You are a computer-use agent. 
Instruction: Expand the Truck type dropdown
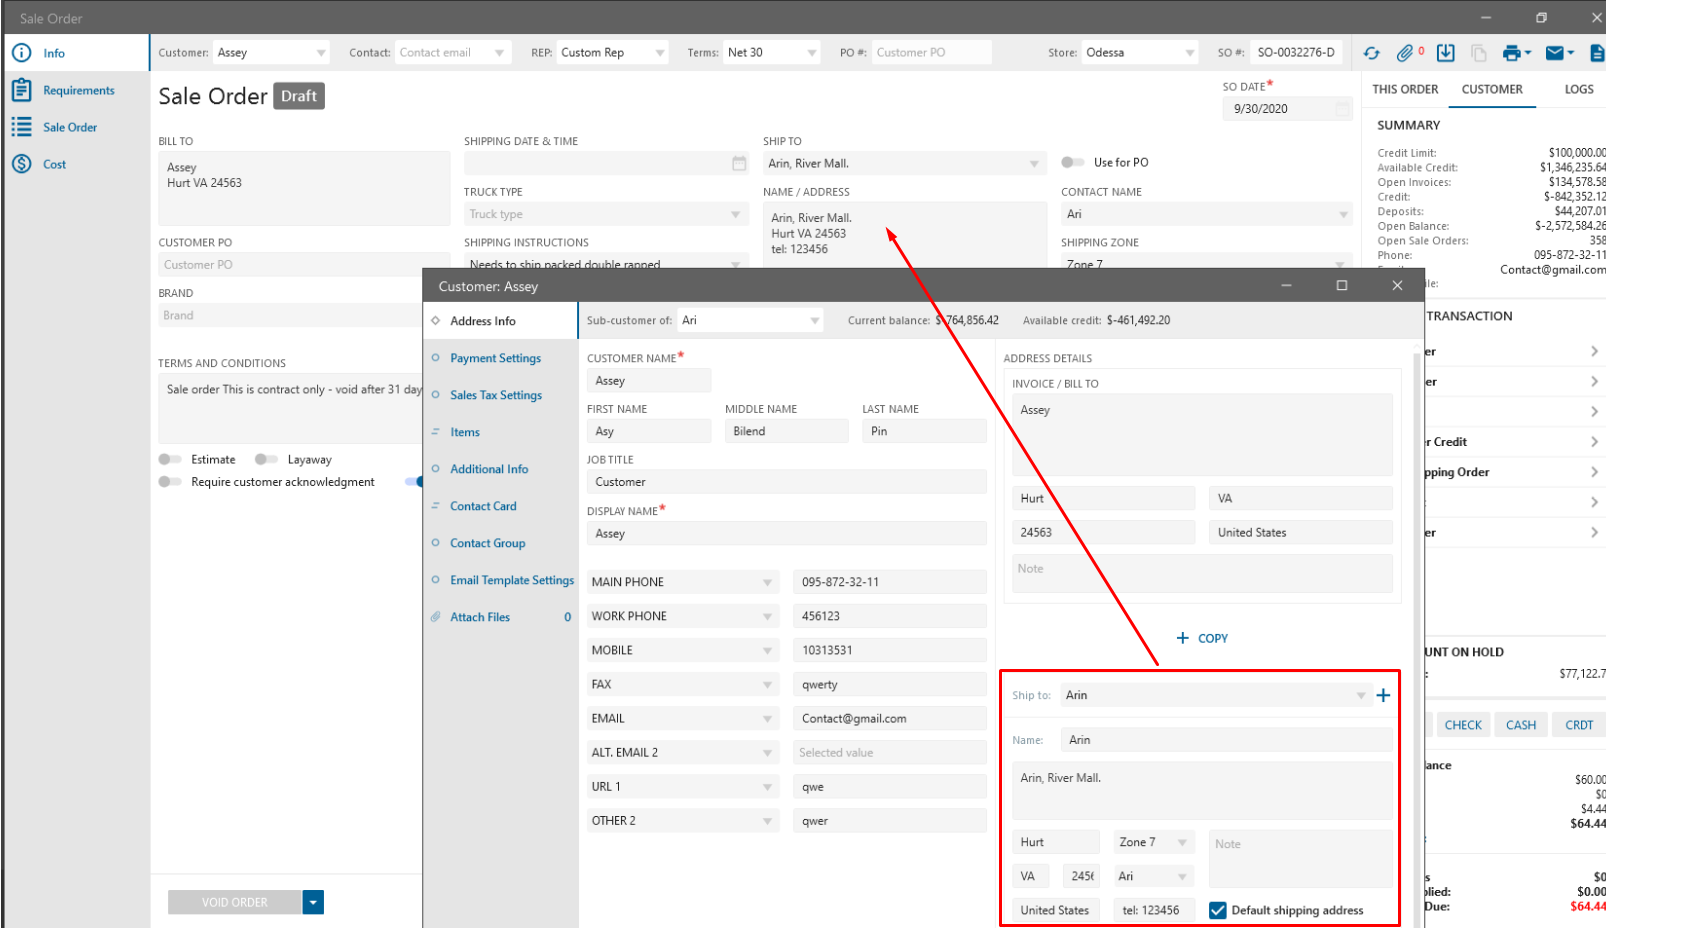point(735,215)
